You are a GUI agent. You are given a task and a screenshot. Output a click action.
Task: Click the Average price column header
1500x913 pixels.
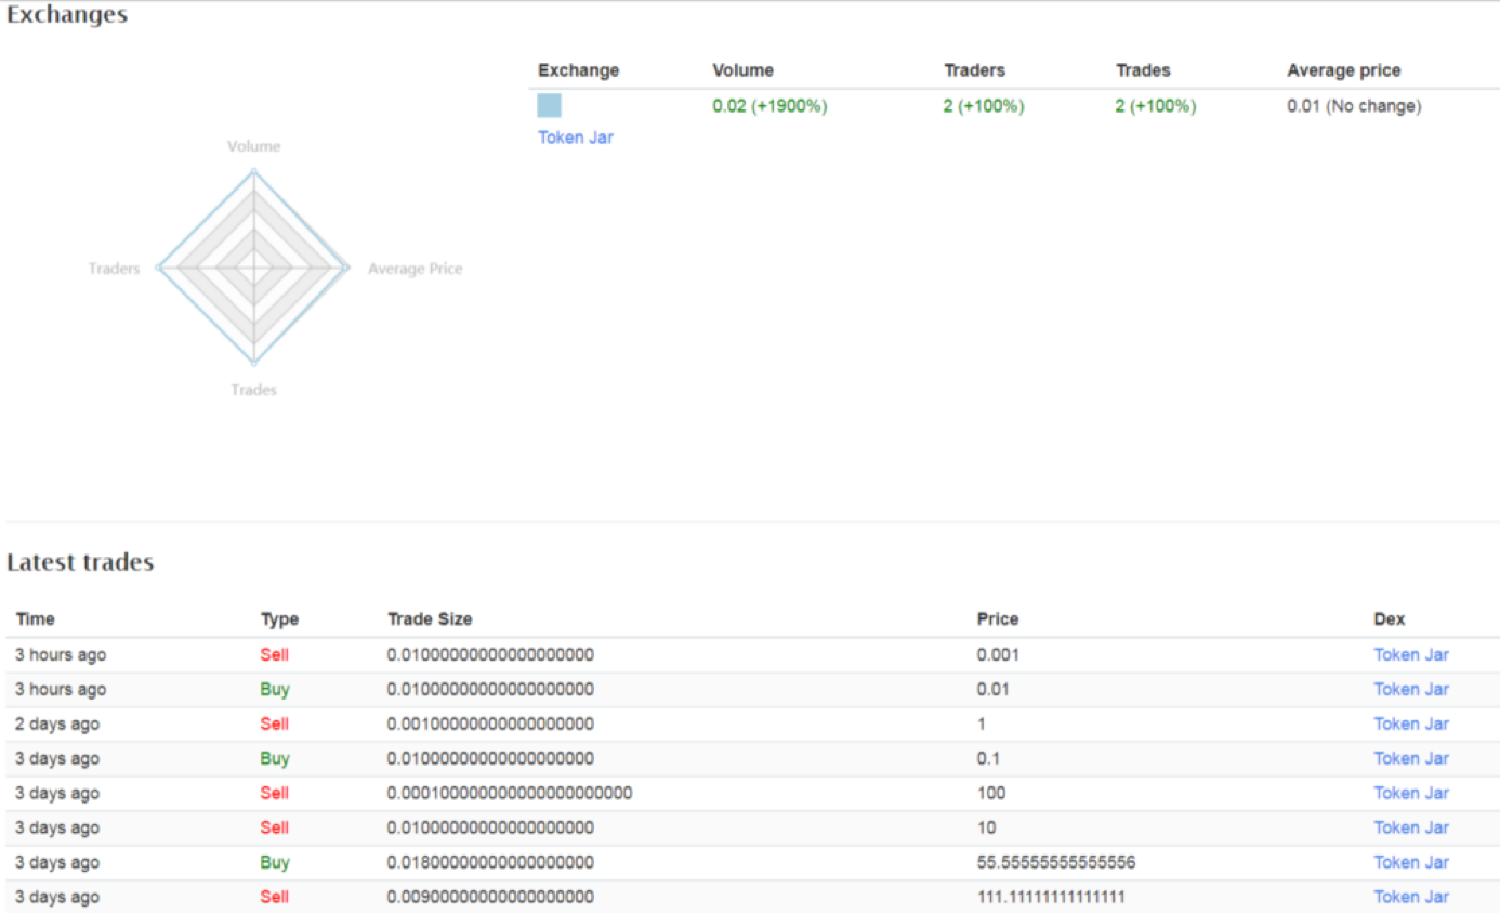point(1343,70)
